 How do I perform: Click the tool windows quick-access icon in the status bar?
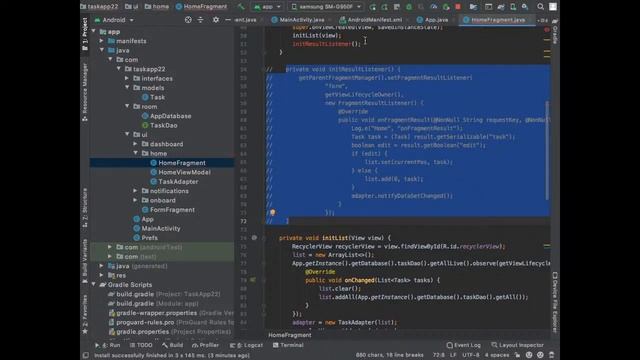pyautogui.click(x=86, y=355)
